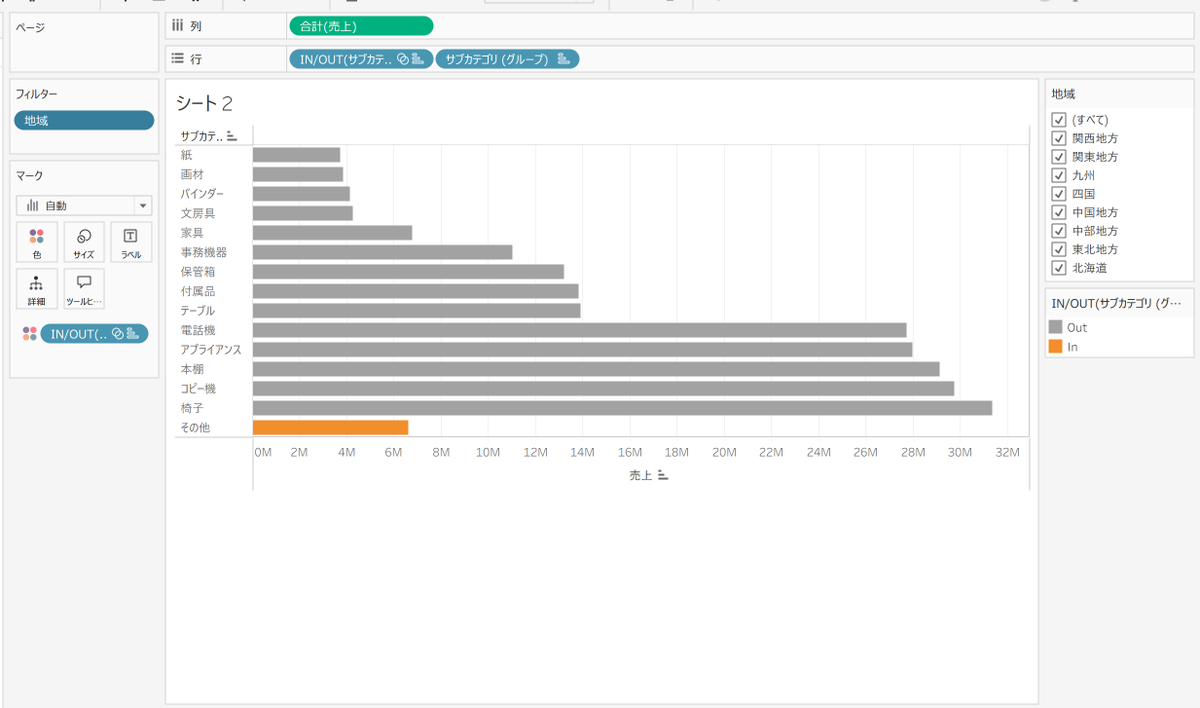Click the sort icon beside 売上 axis title
1200x708 pixels.
point(662,476)
